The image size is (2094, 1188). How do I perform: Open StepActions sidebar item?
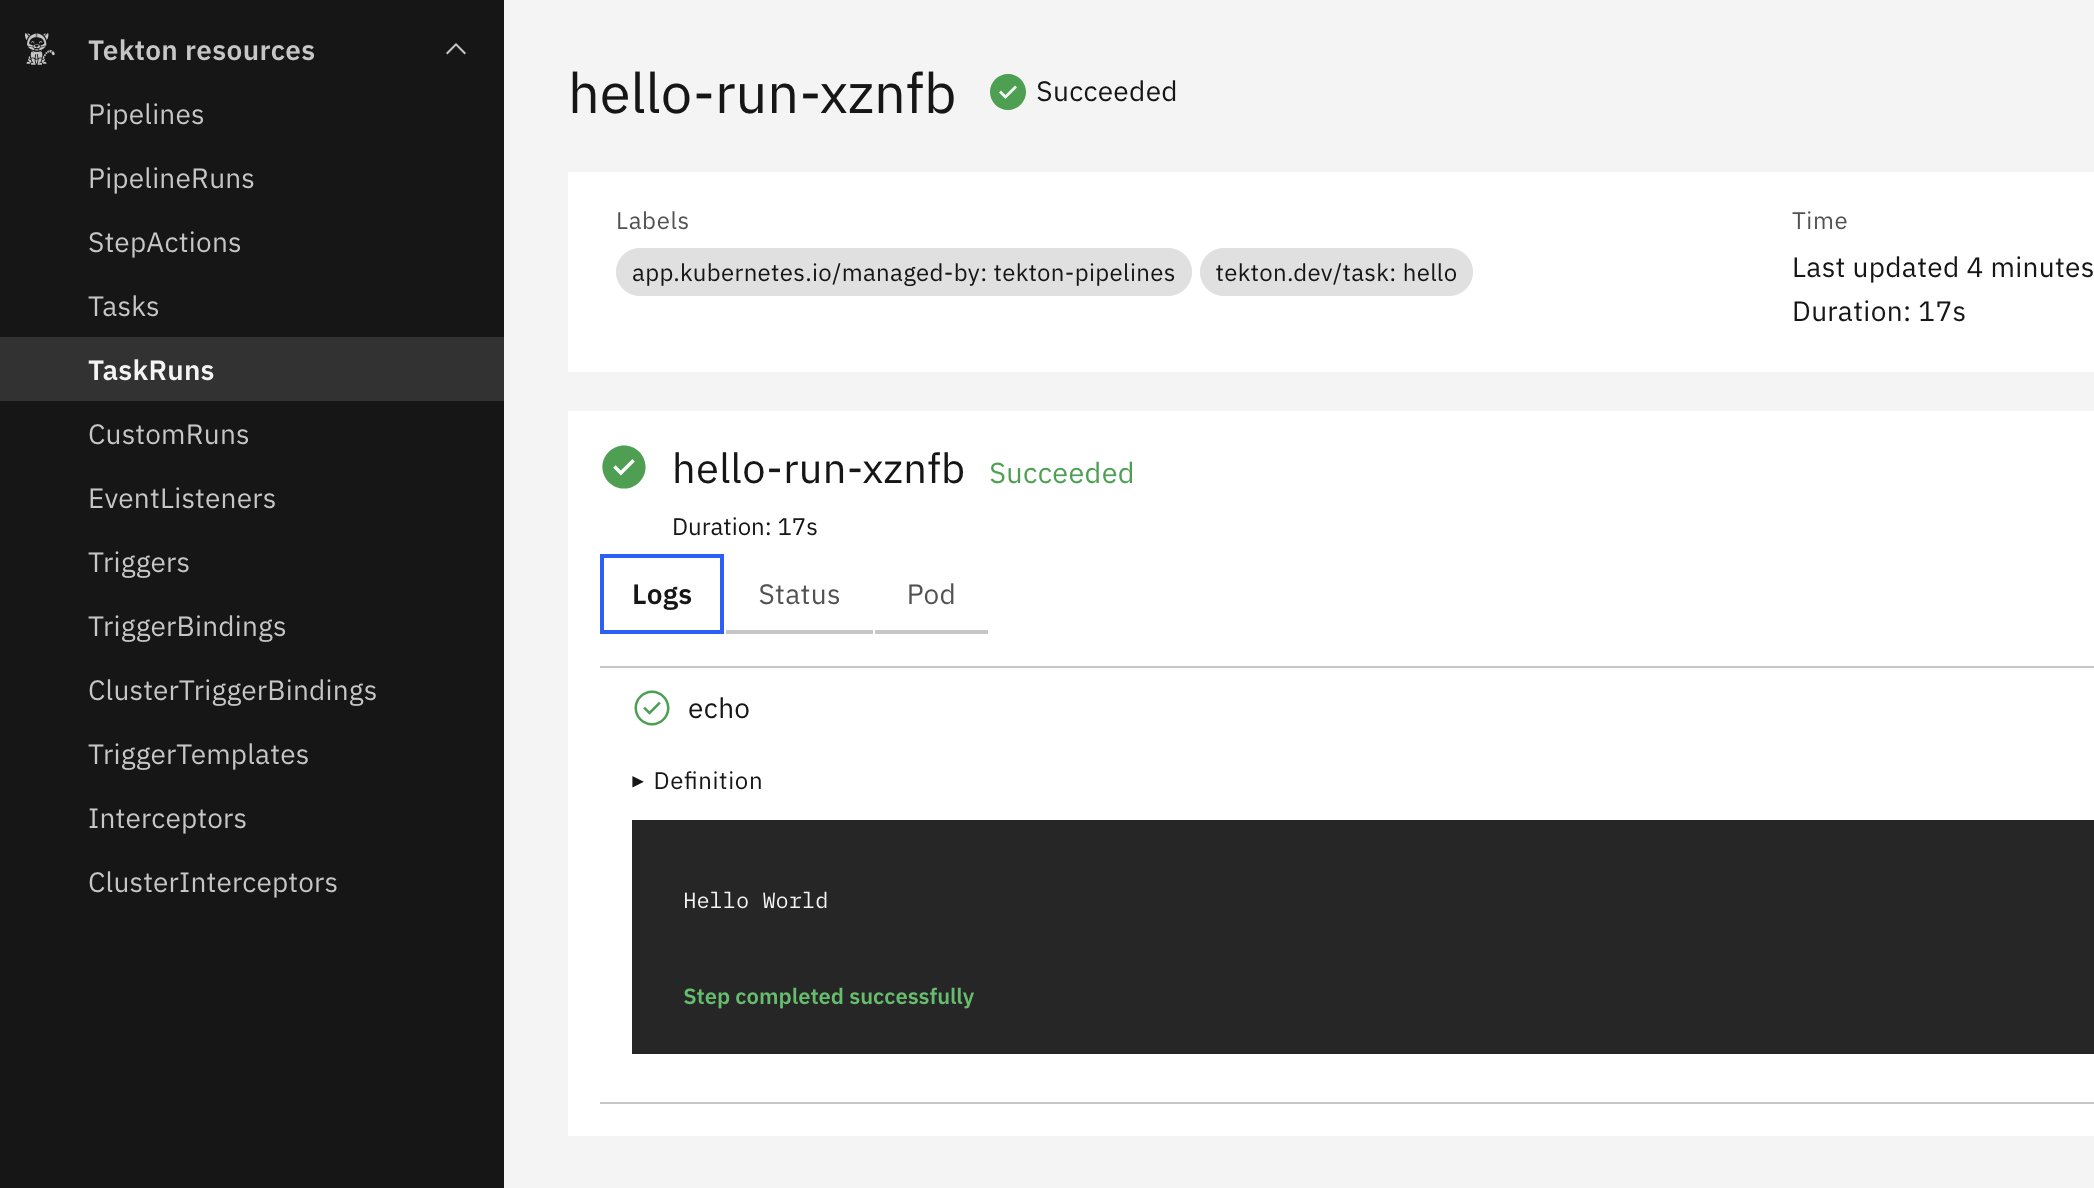(x=164, y=242)
